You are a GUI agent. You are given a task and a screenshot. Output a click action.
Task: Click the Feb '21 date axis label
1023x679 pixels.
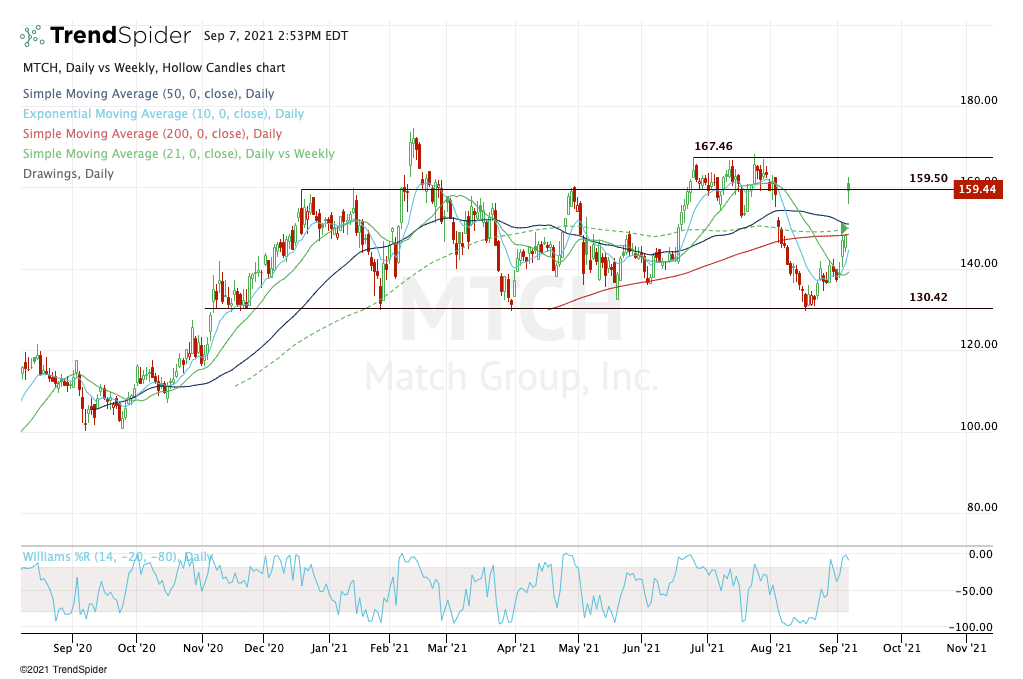[389, 648]
